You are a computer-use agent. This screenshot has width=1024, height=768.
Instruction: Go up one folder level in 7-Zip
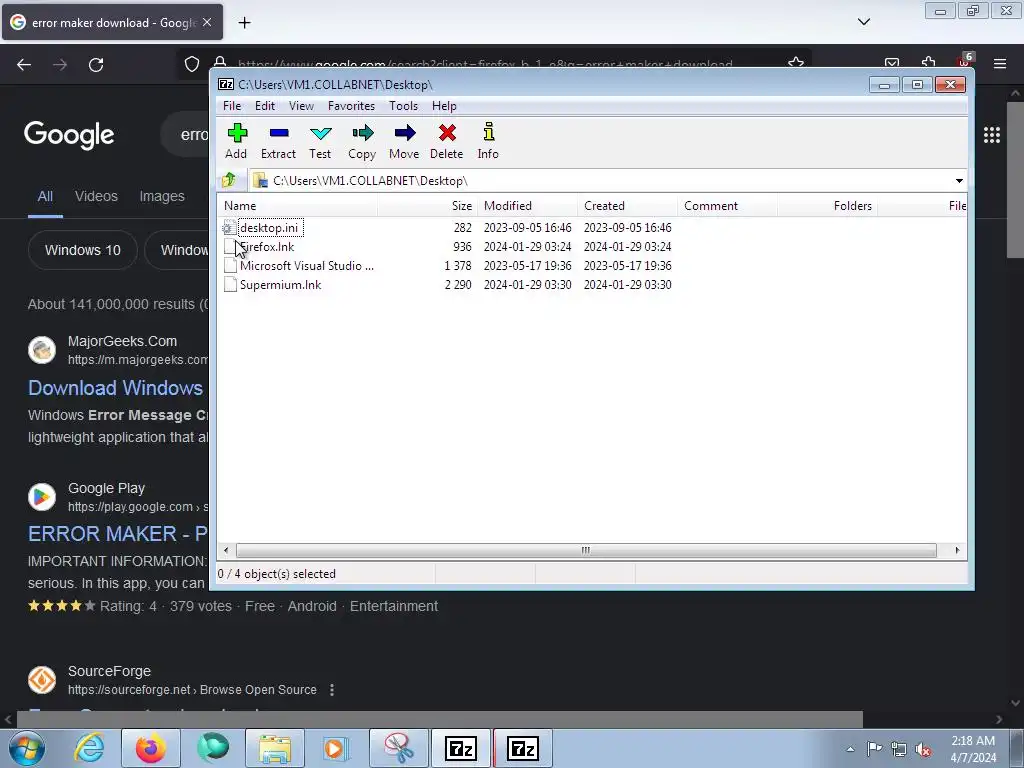point(229,180)
